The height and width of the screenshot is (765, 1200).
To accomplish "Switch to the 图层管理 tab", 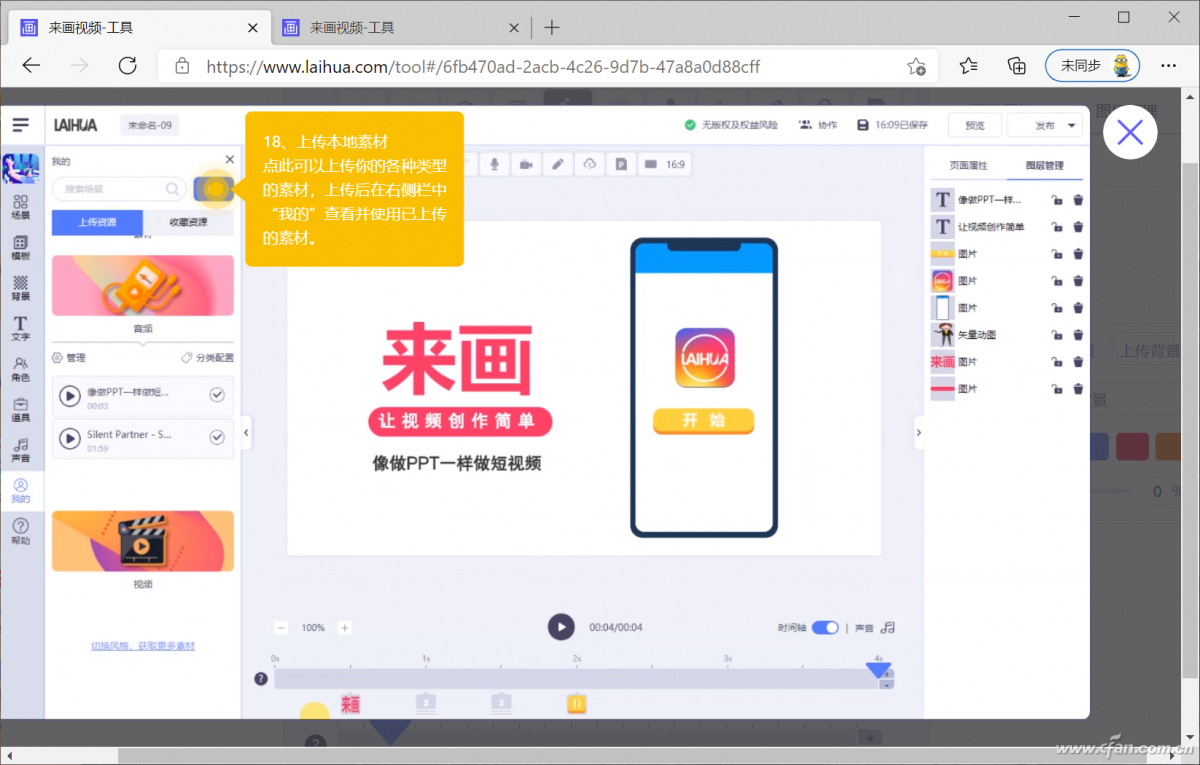I will pos(1044,165).
